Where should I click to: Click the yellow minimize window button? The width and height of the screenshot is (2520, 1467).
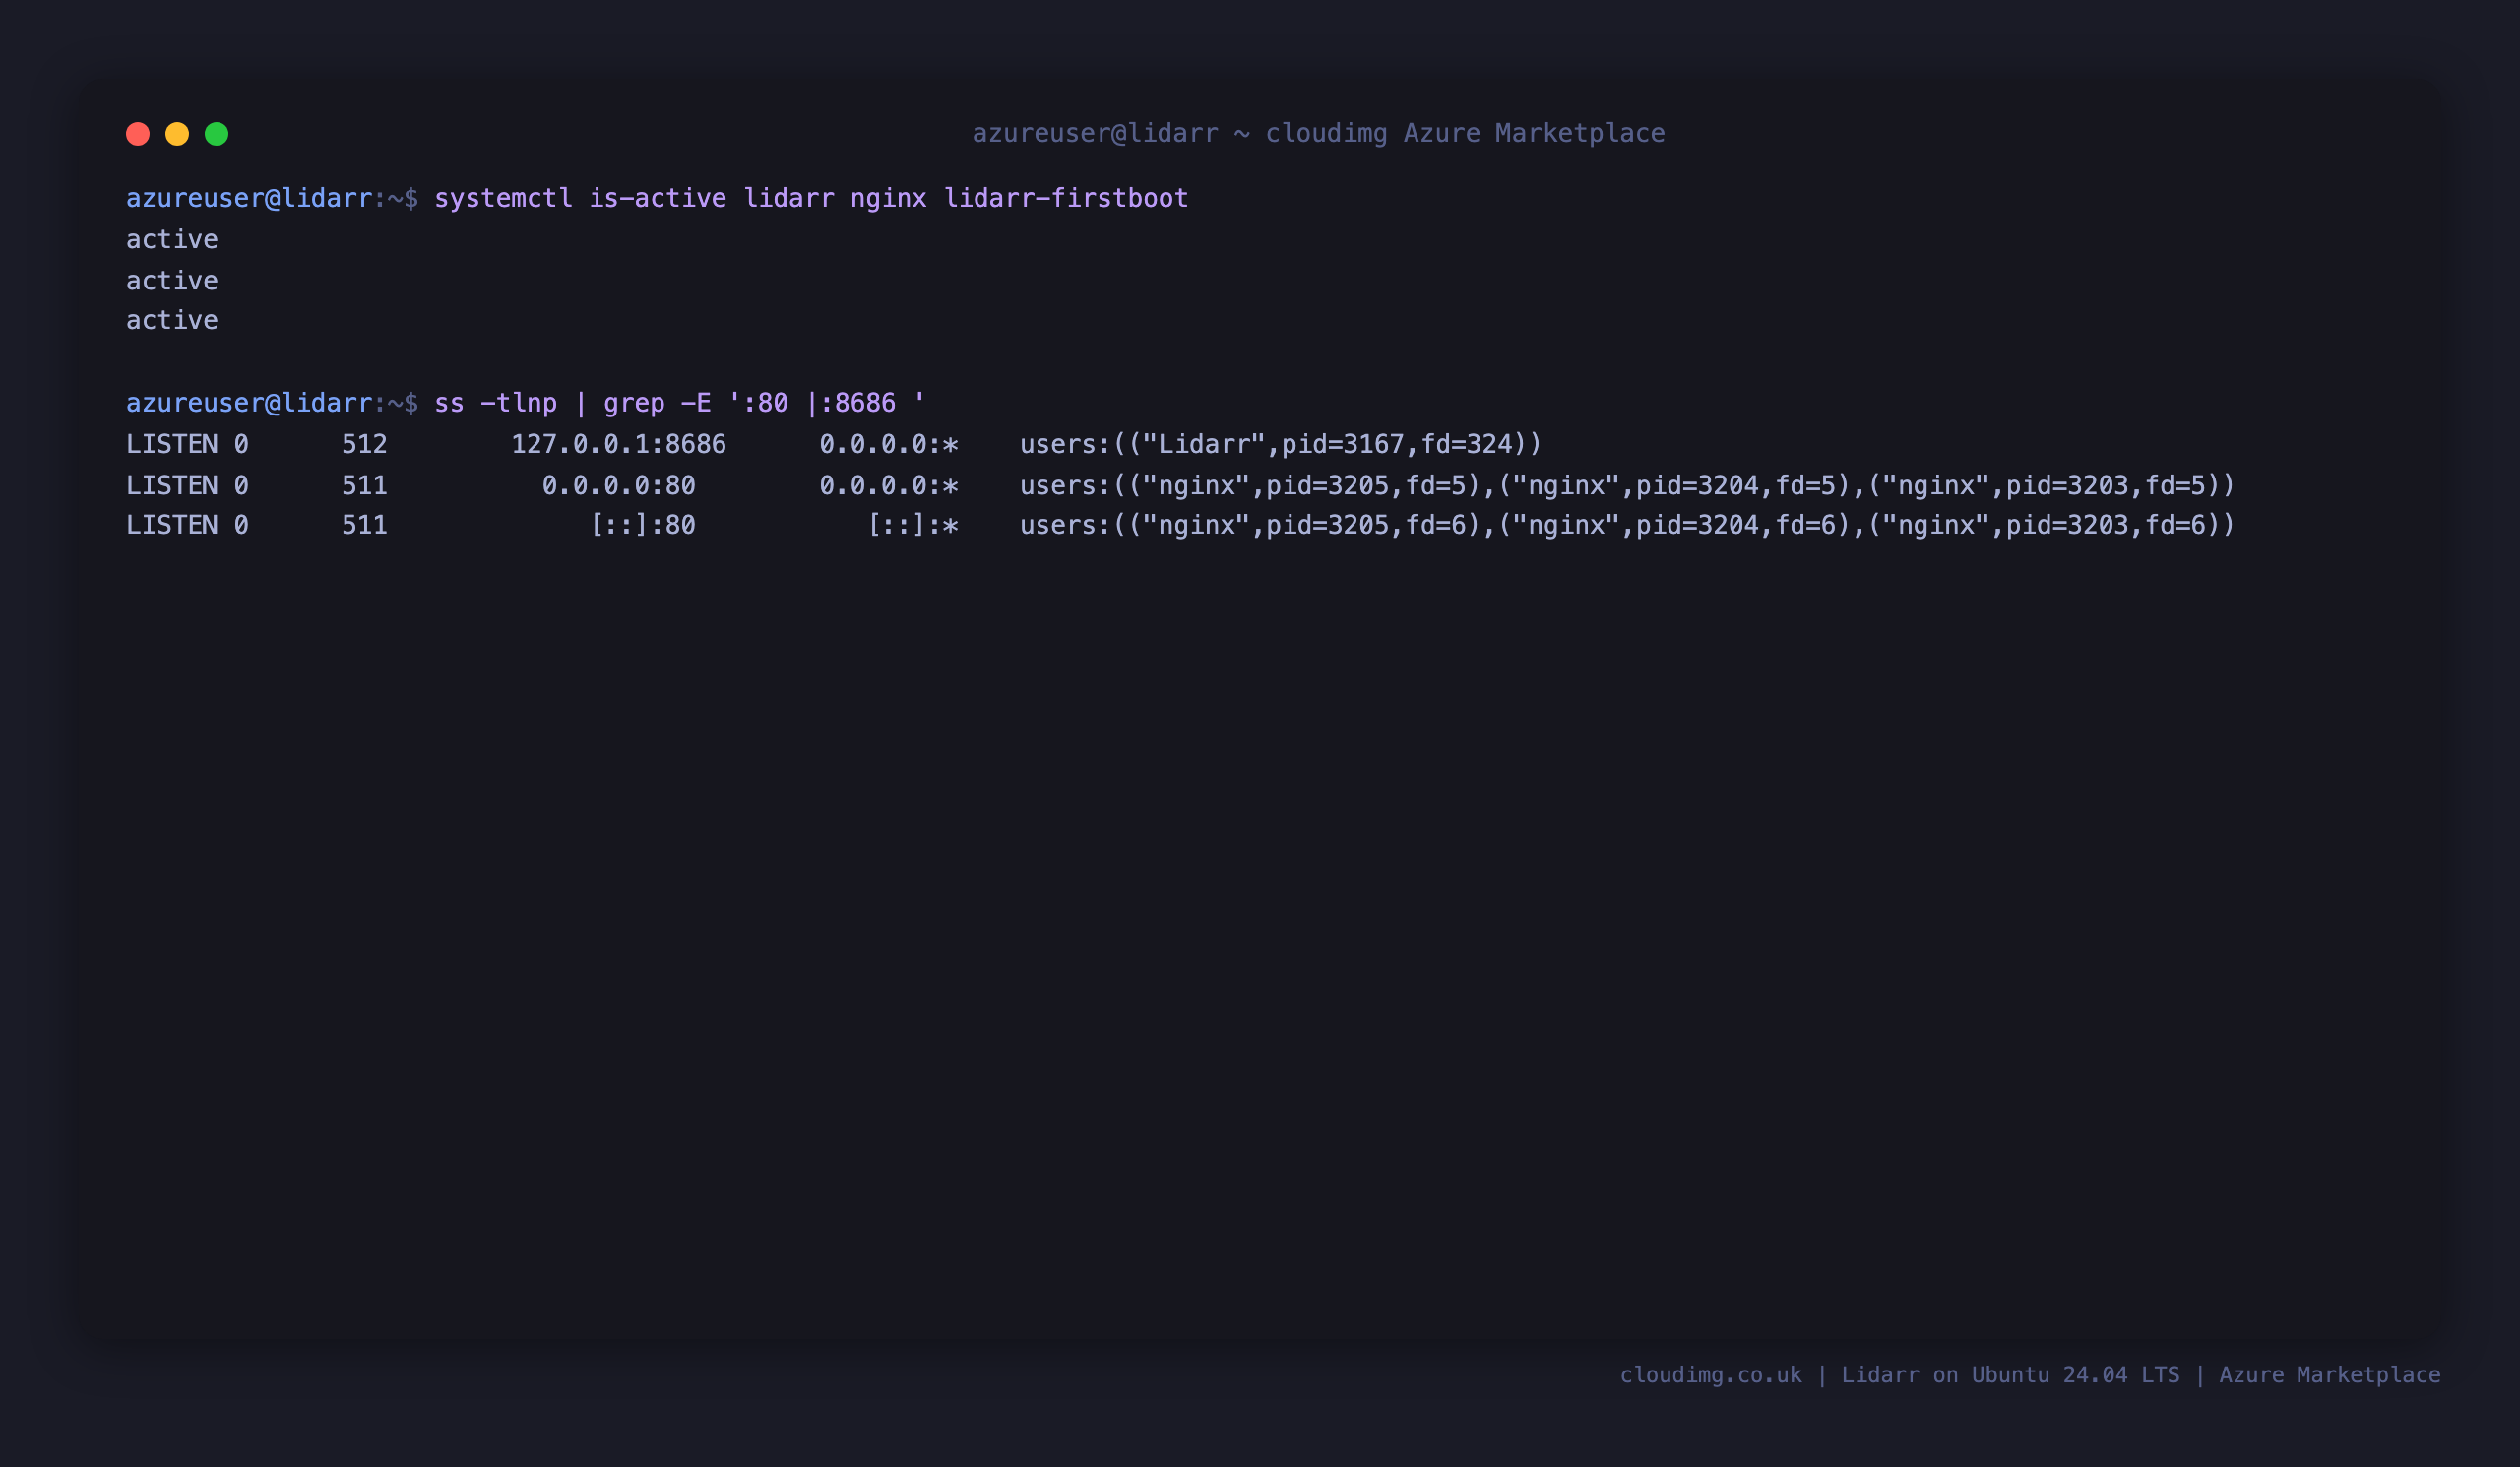pyautogui.click(x=177, y=134)
